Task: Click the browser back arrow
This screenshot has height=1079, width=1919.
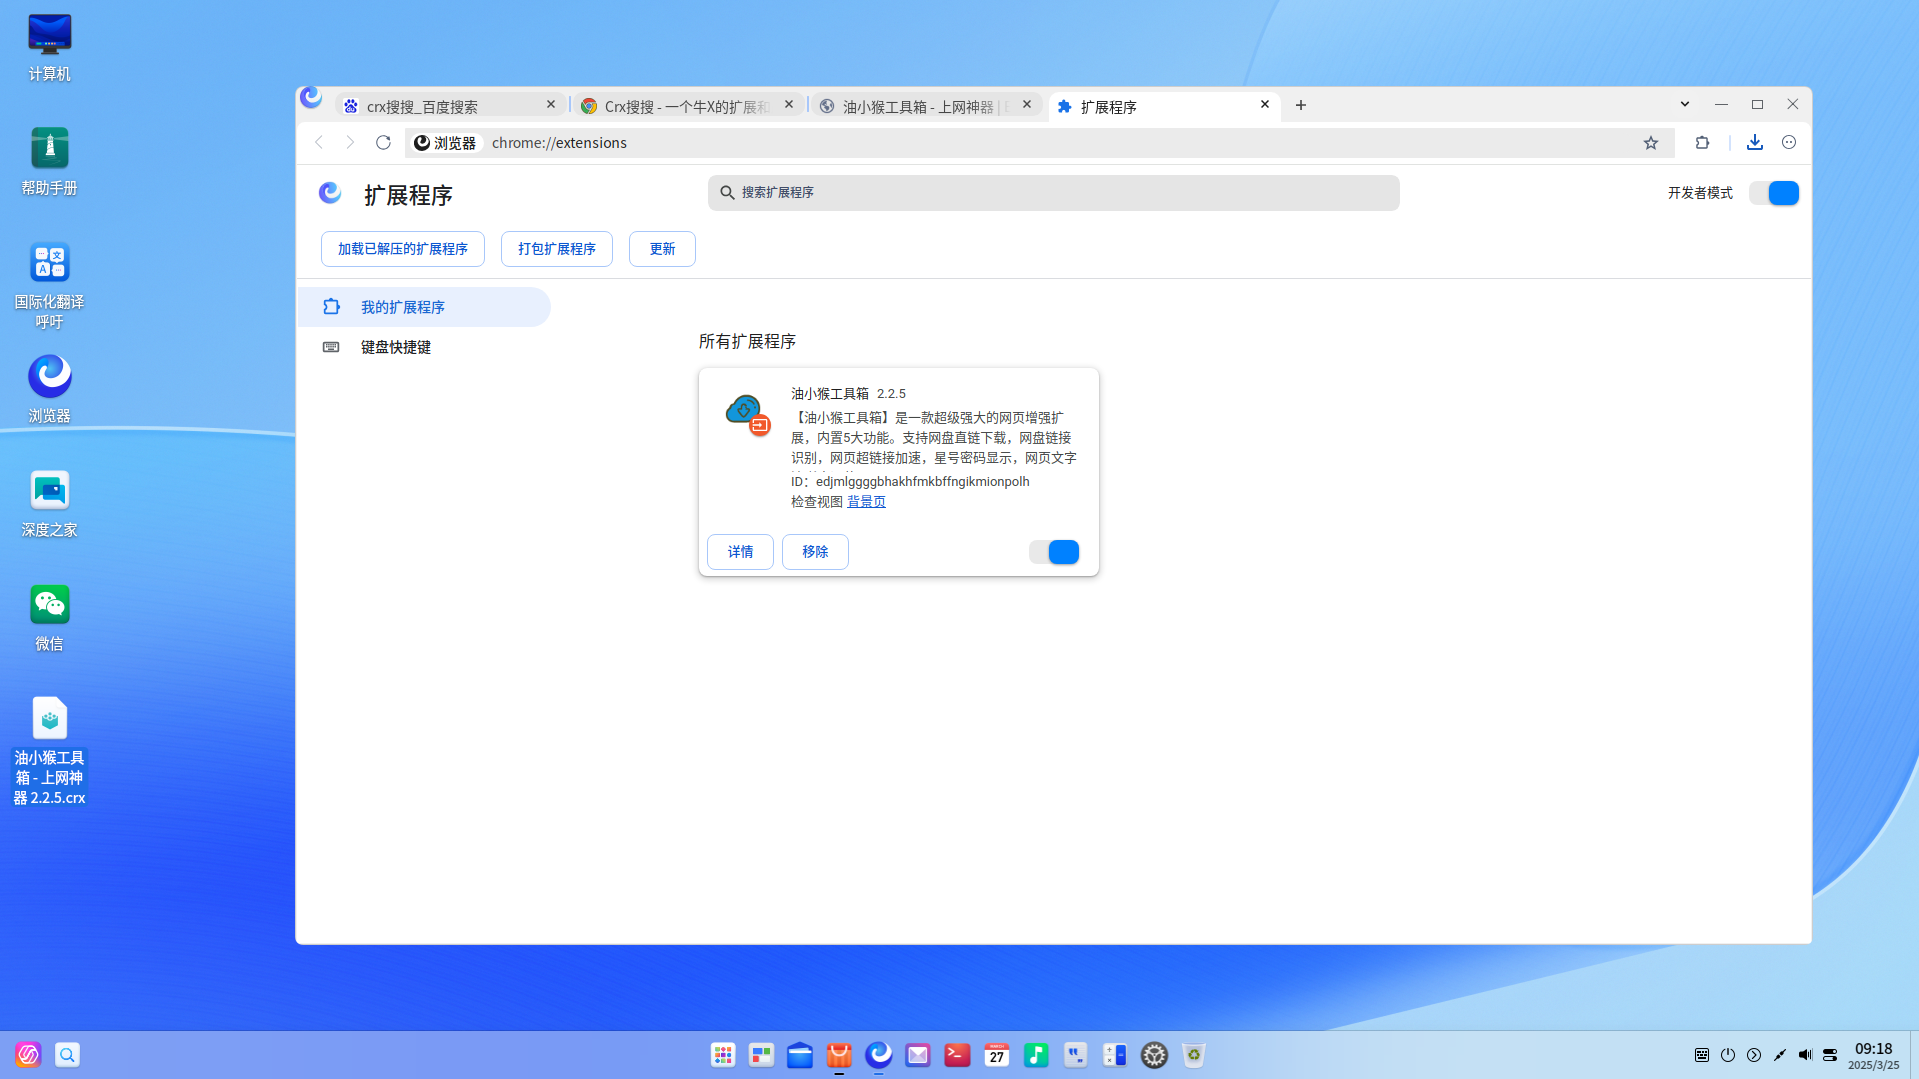Action: pos(319,142)
